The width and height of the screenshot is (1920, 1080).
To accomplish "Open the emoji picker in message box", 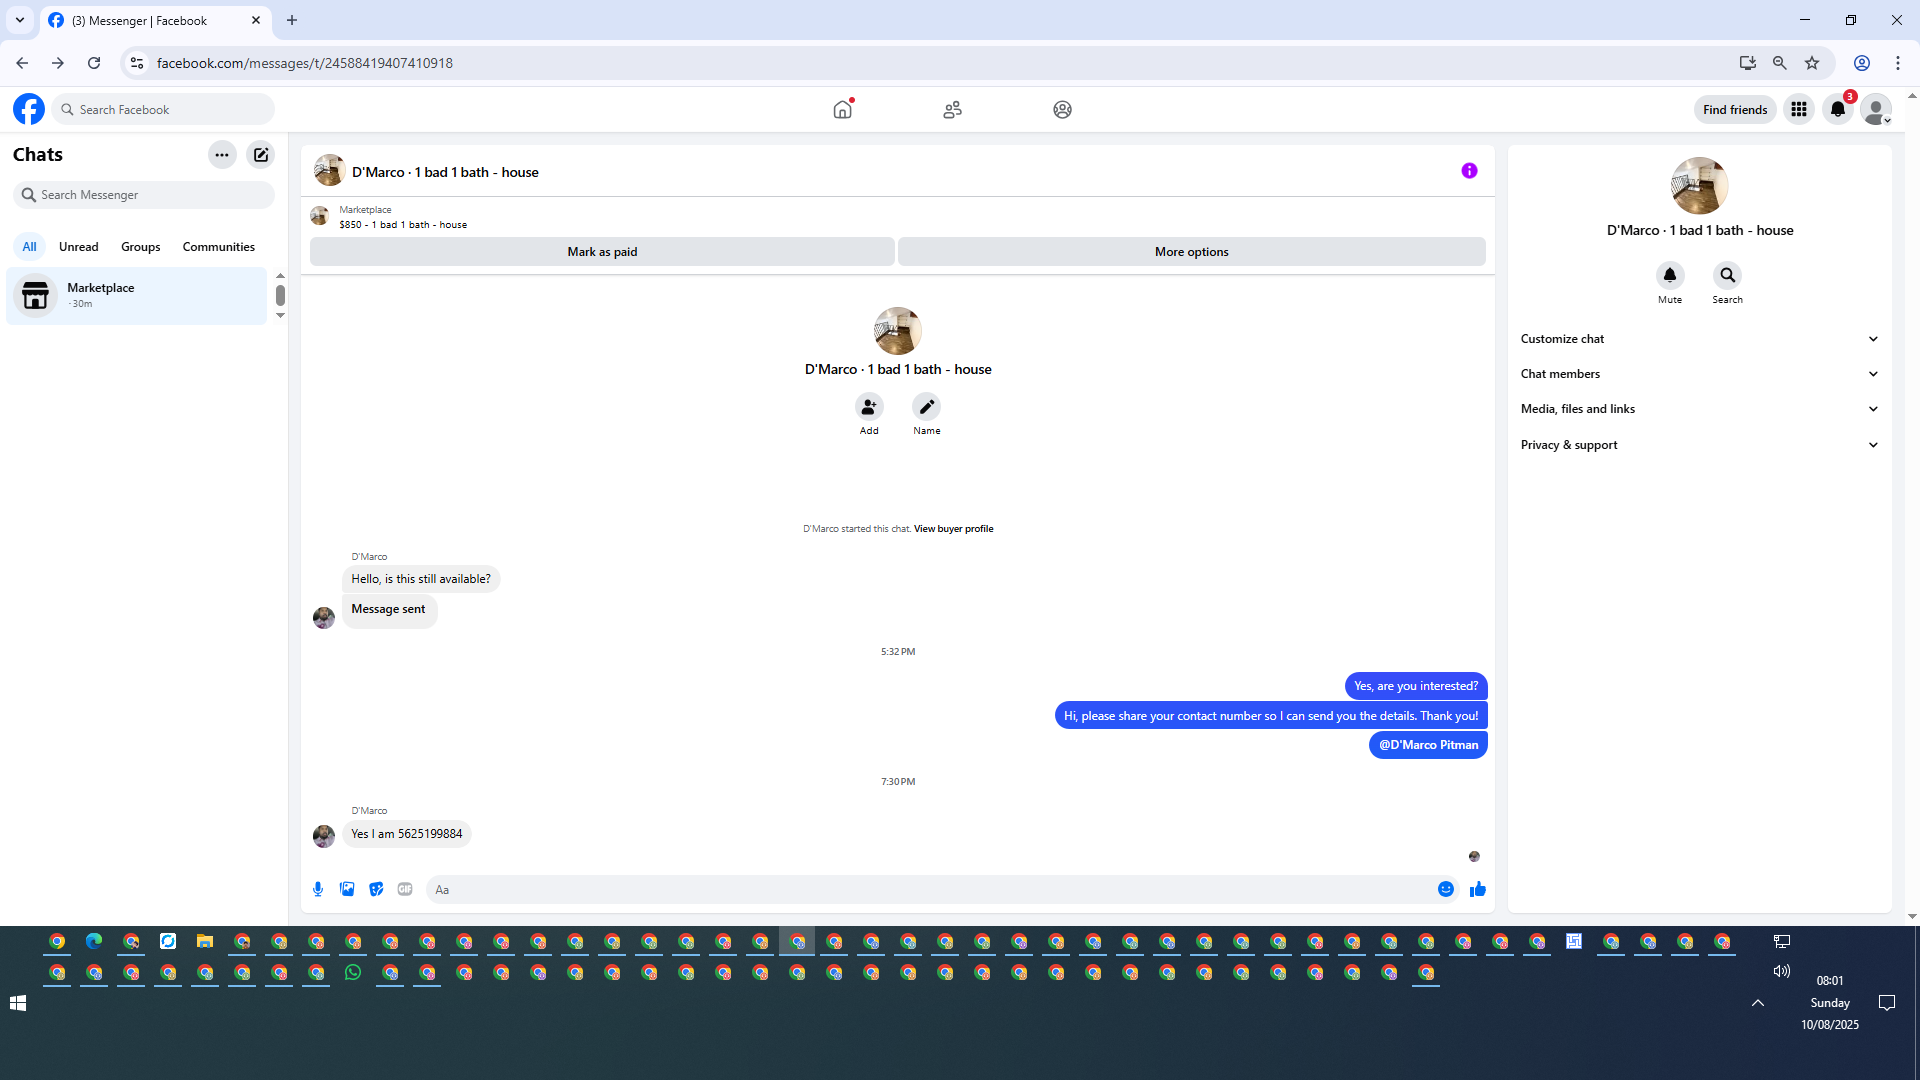I will [1446, 889].
